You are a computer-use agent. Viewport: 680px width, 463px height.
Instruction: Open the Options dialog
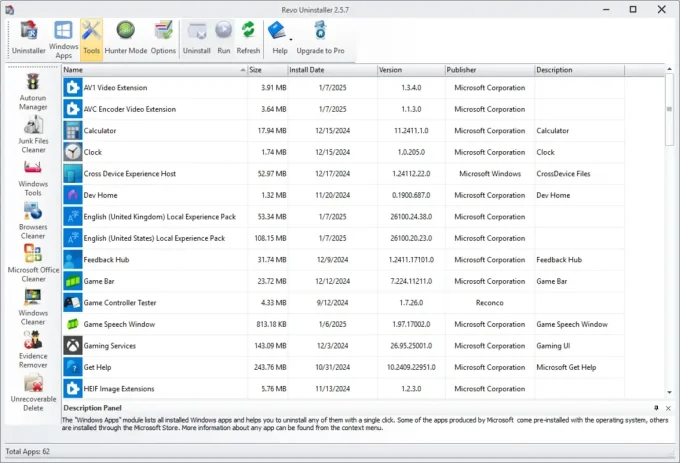pos(163,38)
